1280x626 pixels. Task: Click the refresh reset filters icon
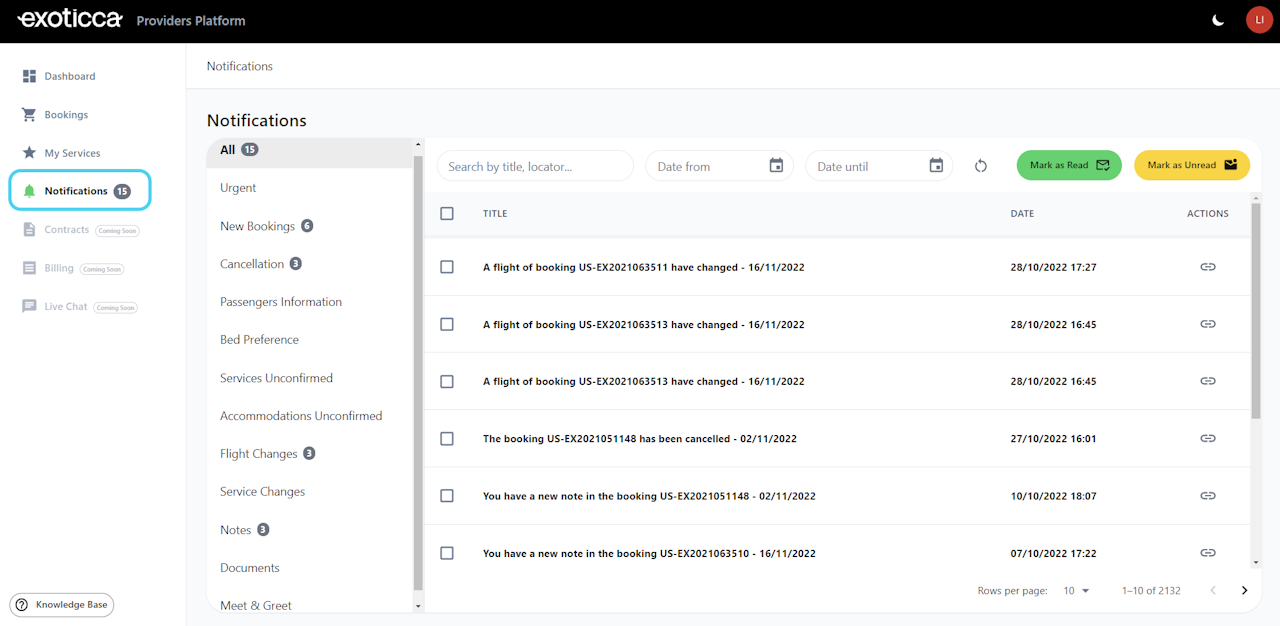[981, 166]
